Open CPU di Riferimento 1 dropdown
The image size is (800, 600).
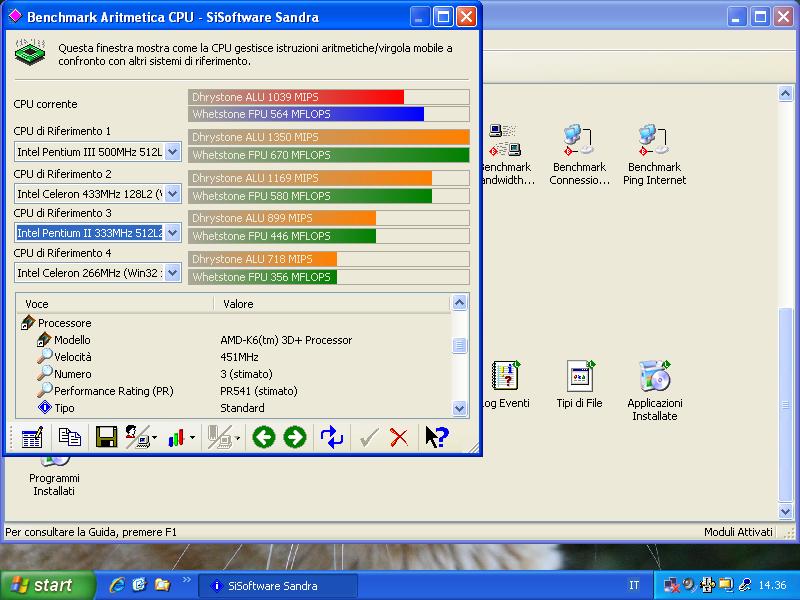pyautogui.click(x=172, y=152)
